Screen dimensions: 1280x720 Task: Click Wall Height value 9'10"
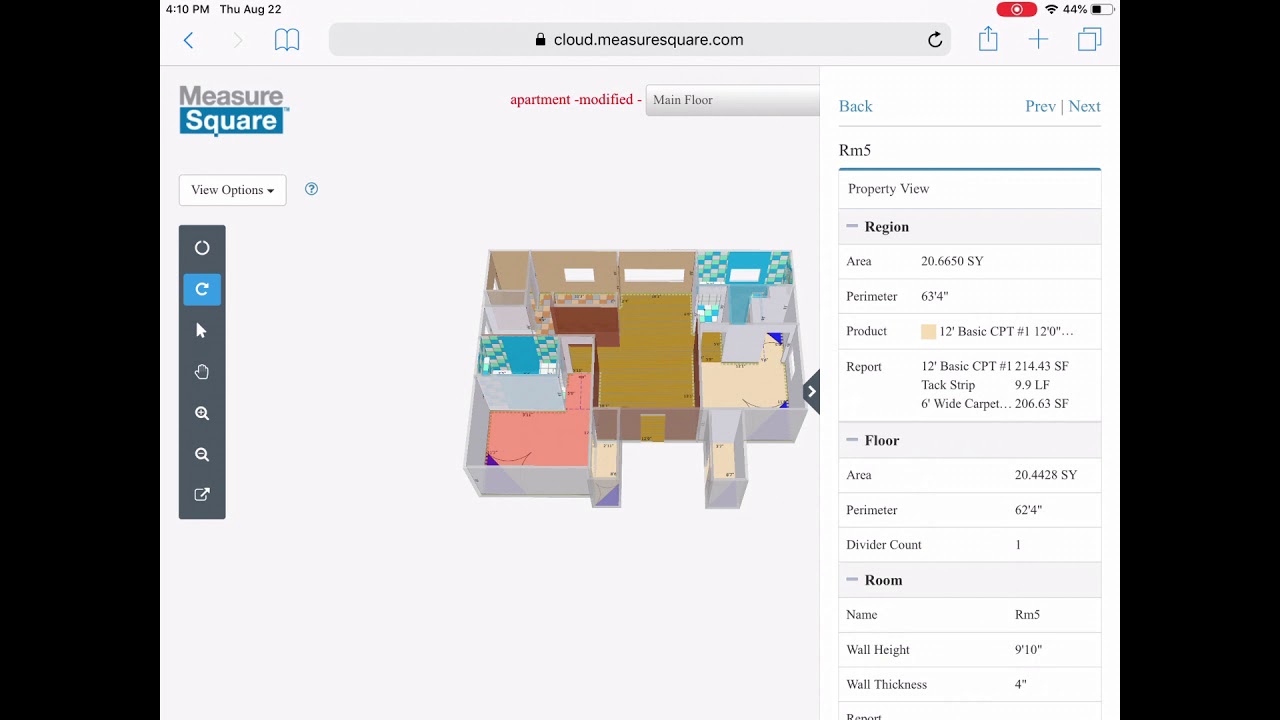[x=1028, y=650]
